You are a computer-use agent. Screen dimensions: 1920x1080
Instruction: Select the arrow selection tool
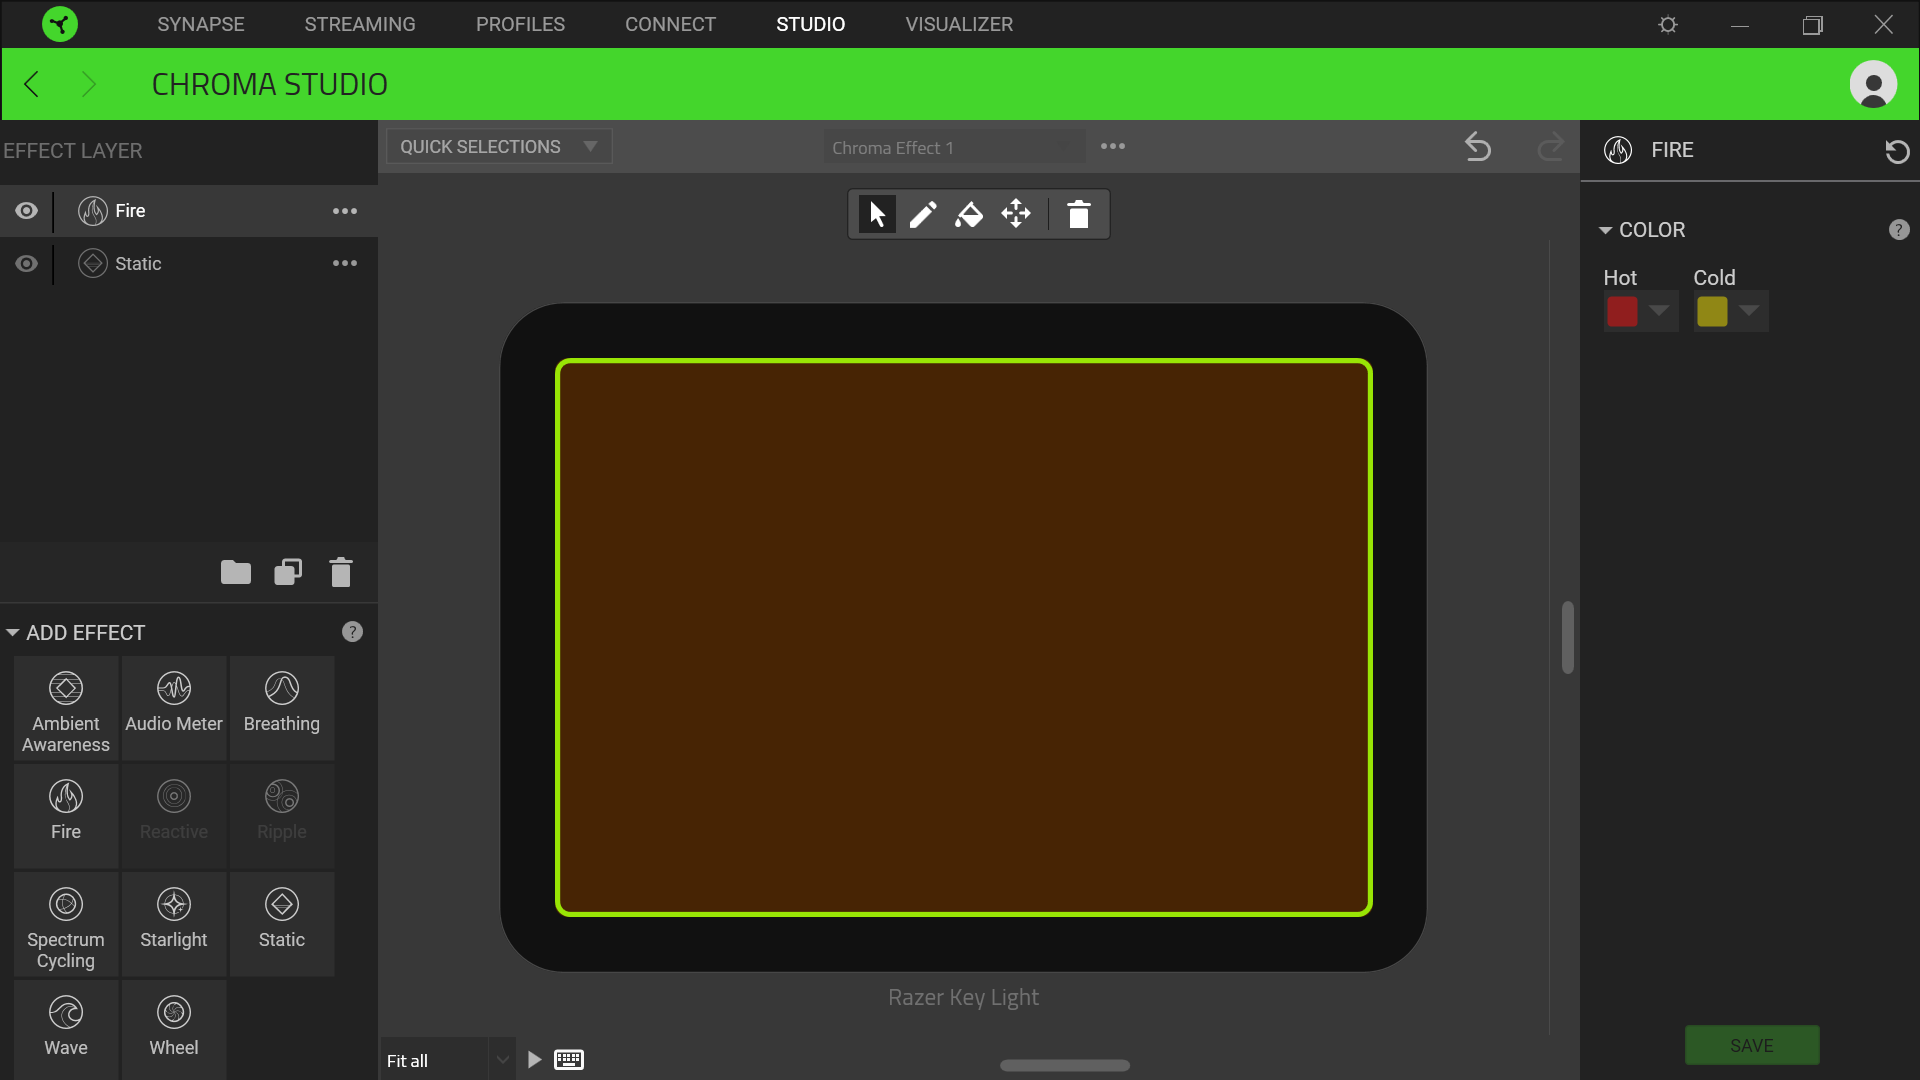coord(877,214)
